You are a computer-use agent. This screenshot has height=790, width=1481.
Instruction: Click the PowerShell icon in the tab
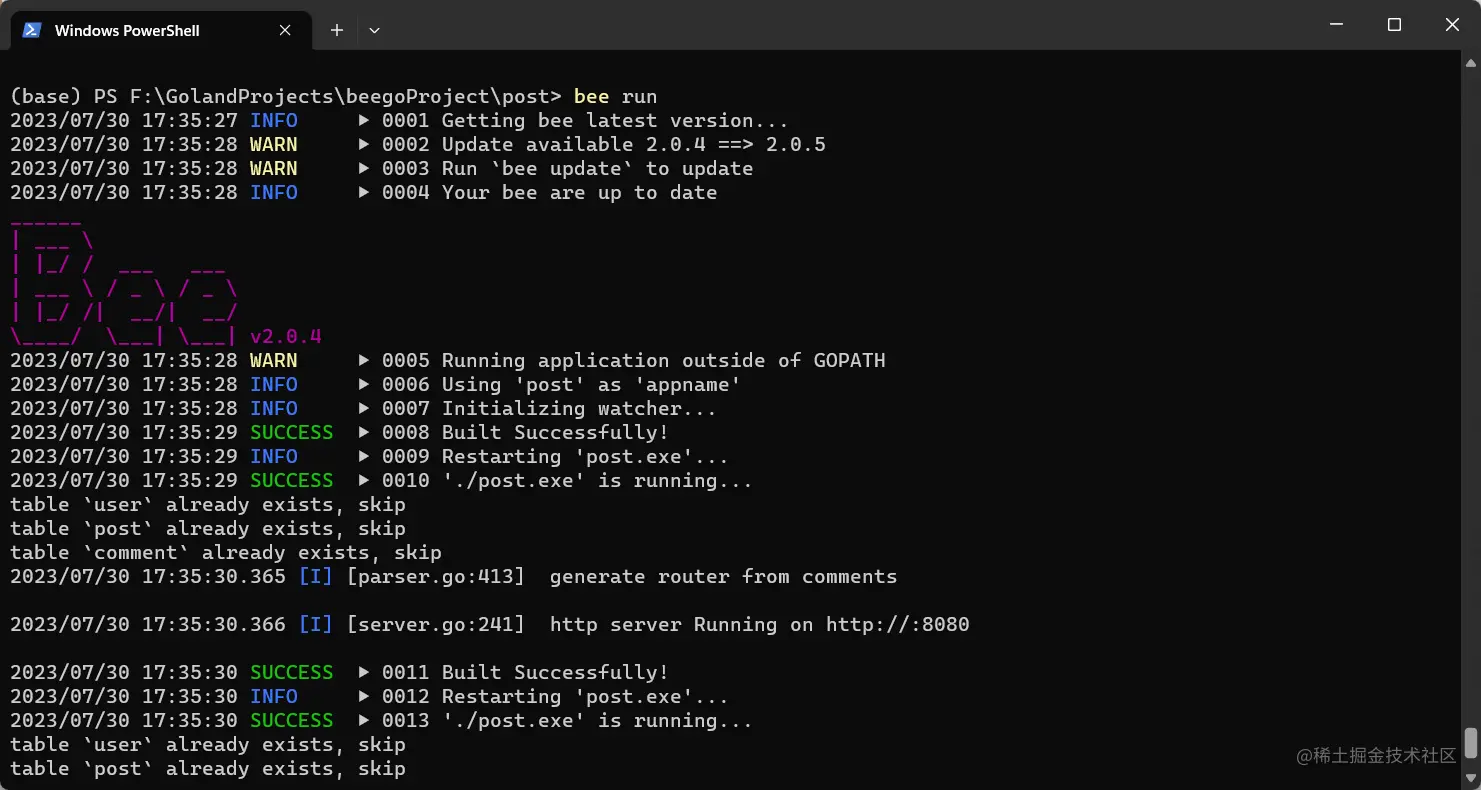click(31, 30)
